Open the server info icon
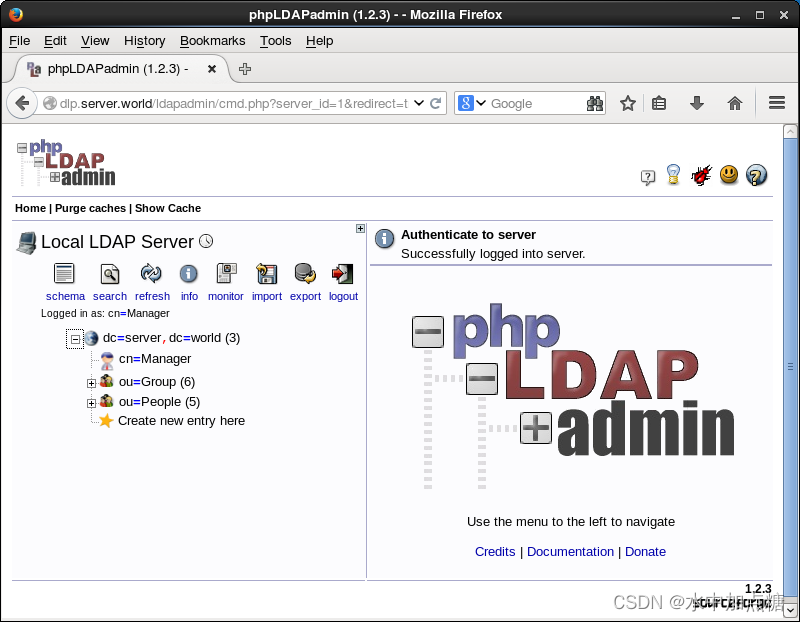Viewport: 800px width, 622px height. (189, 274)
